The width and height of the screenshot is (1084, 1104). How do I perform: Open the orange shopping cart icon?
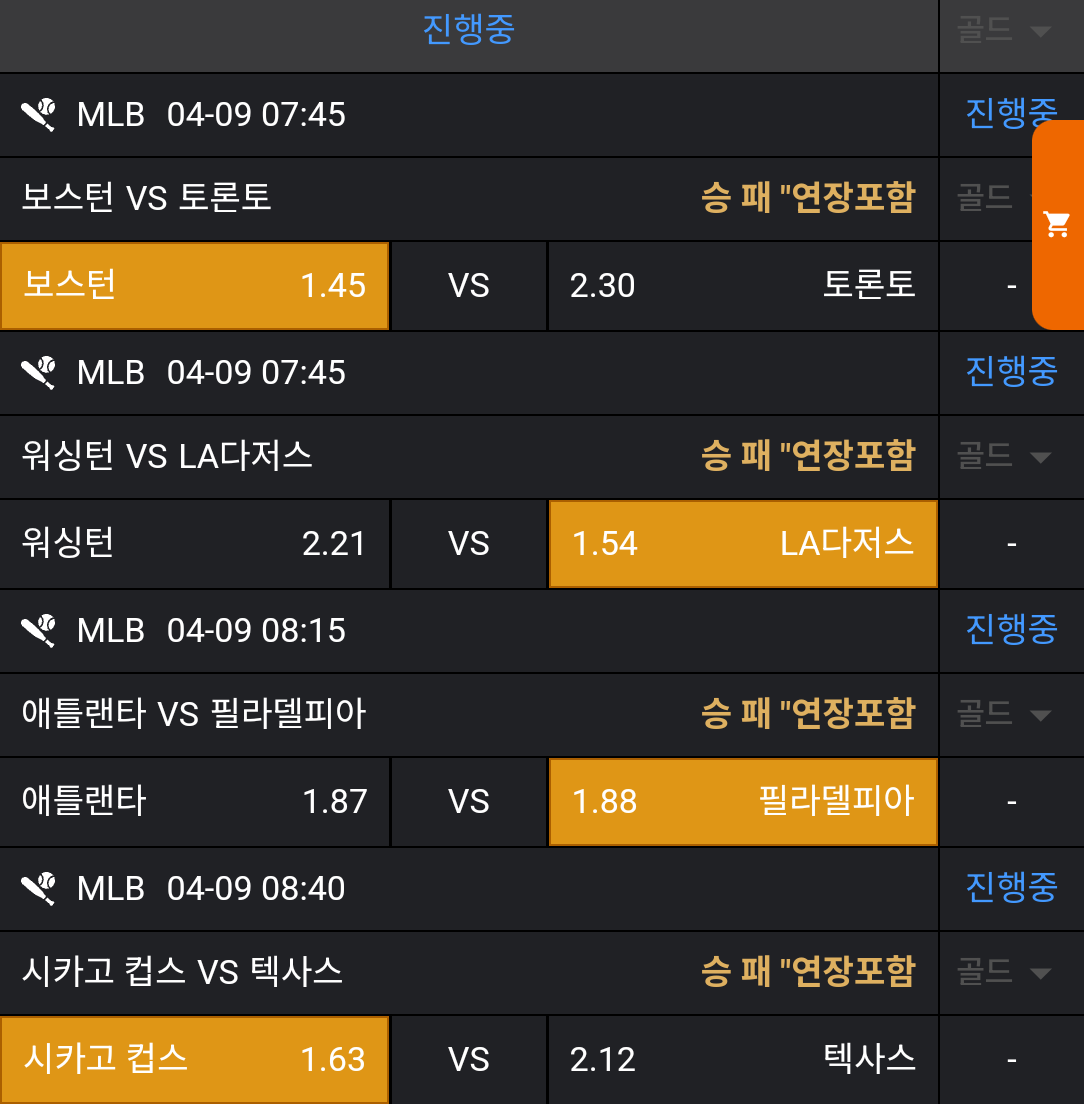pyautogui.click(x=1057, y=225)
